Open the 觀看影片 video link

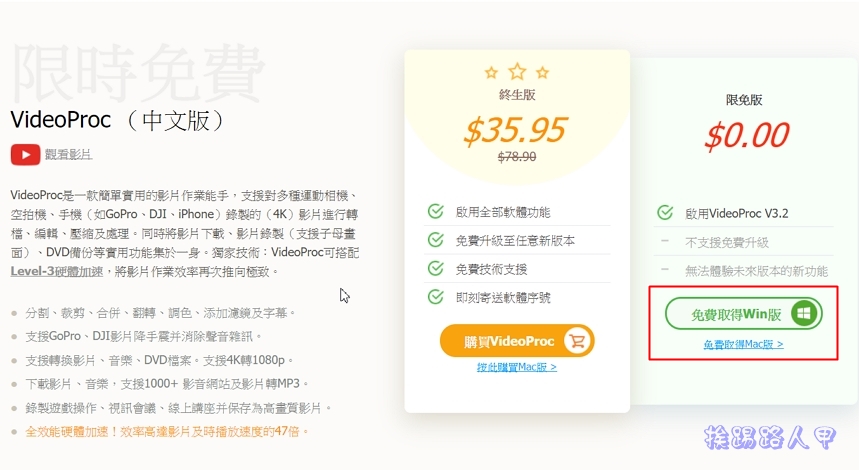(68, 154)
